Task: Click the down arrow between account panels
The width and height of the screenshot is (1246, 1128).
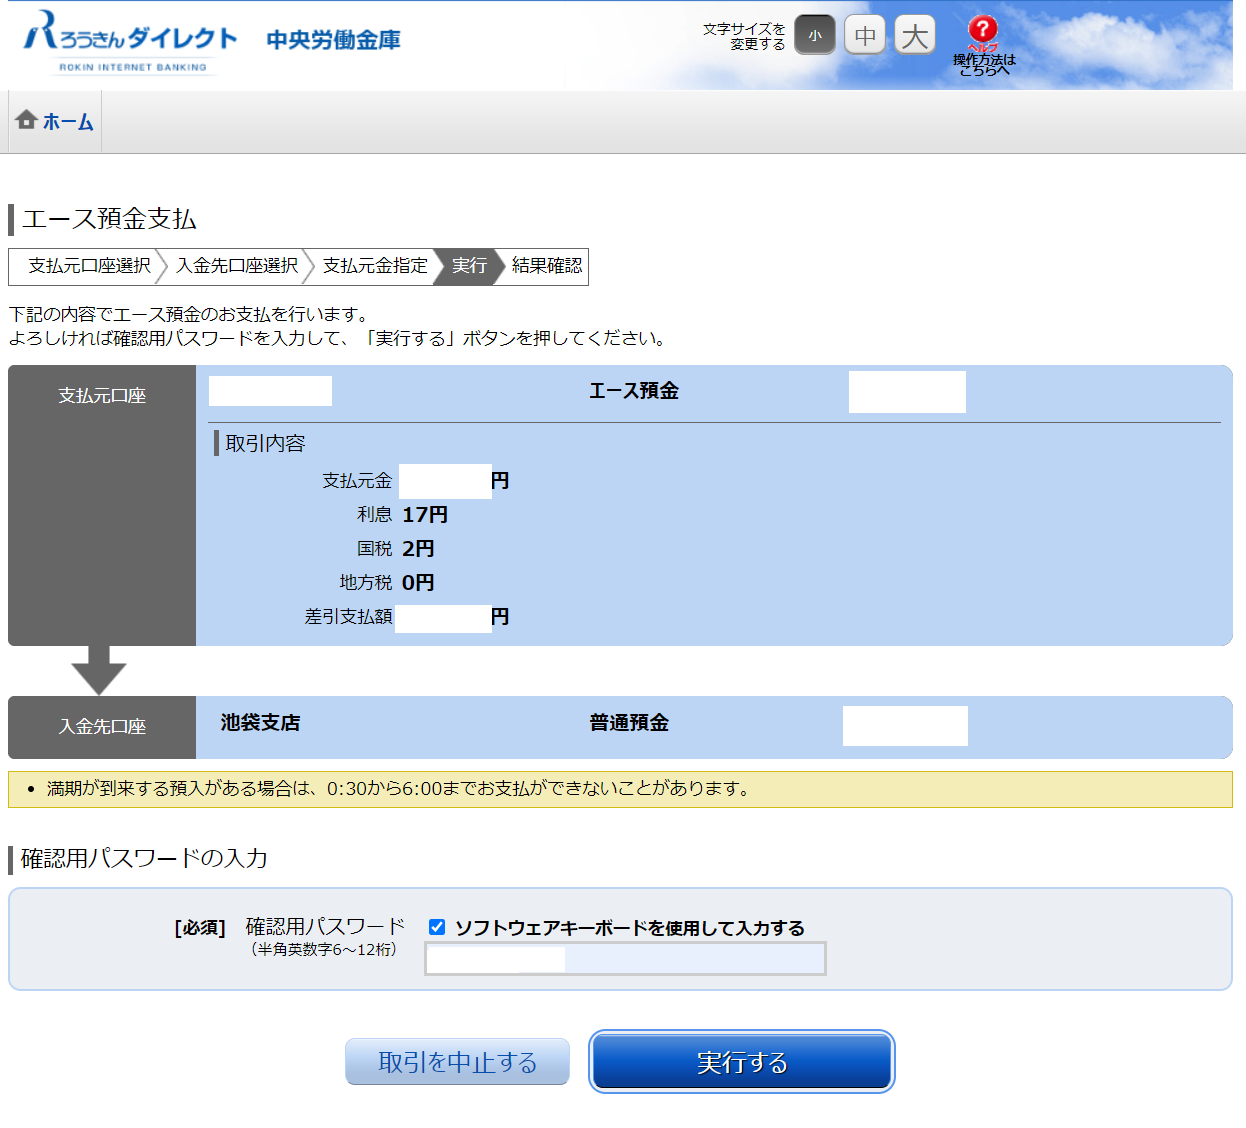Action: point(99,670)
